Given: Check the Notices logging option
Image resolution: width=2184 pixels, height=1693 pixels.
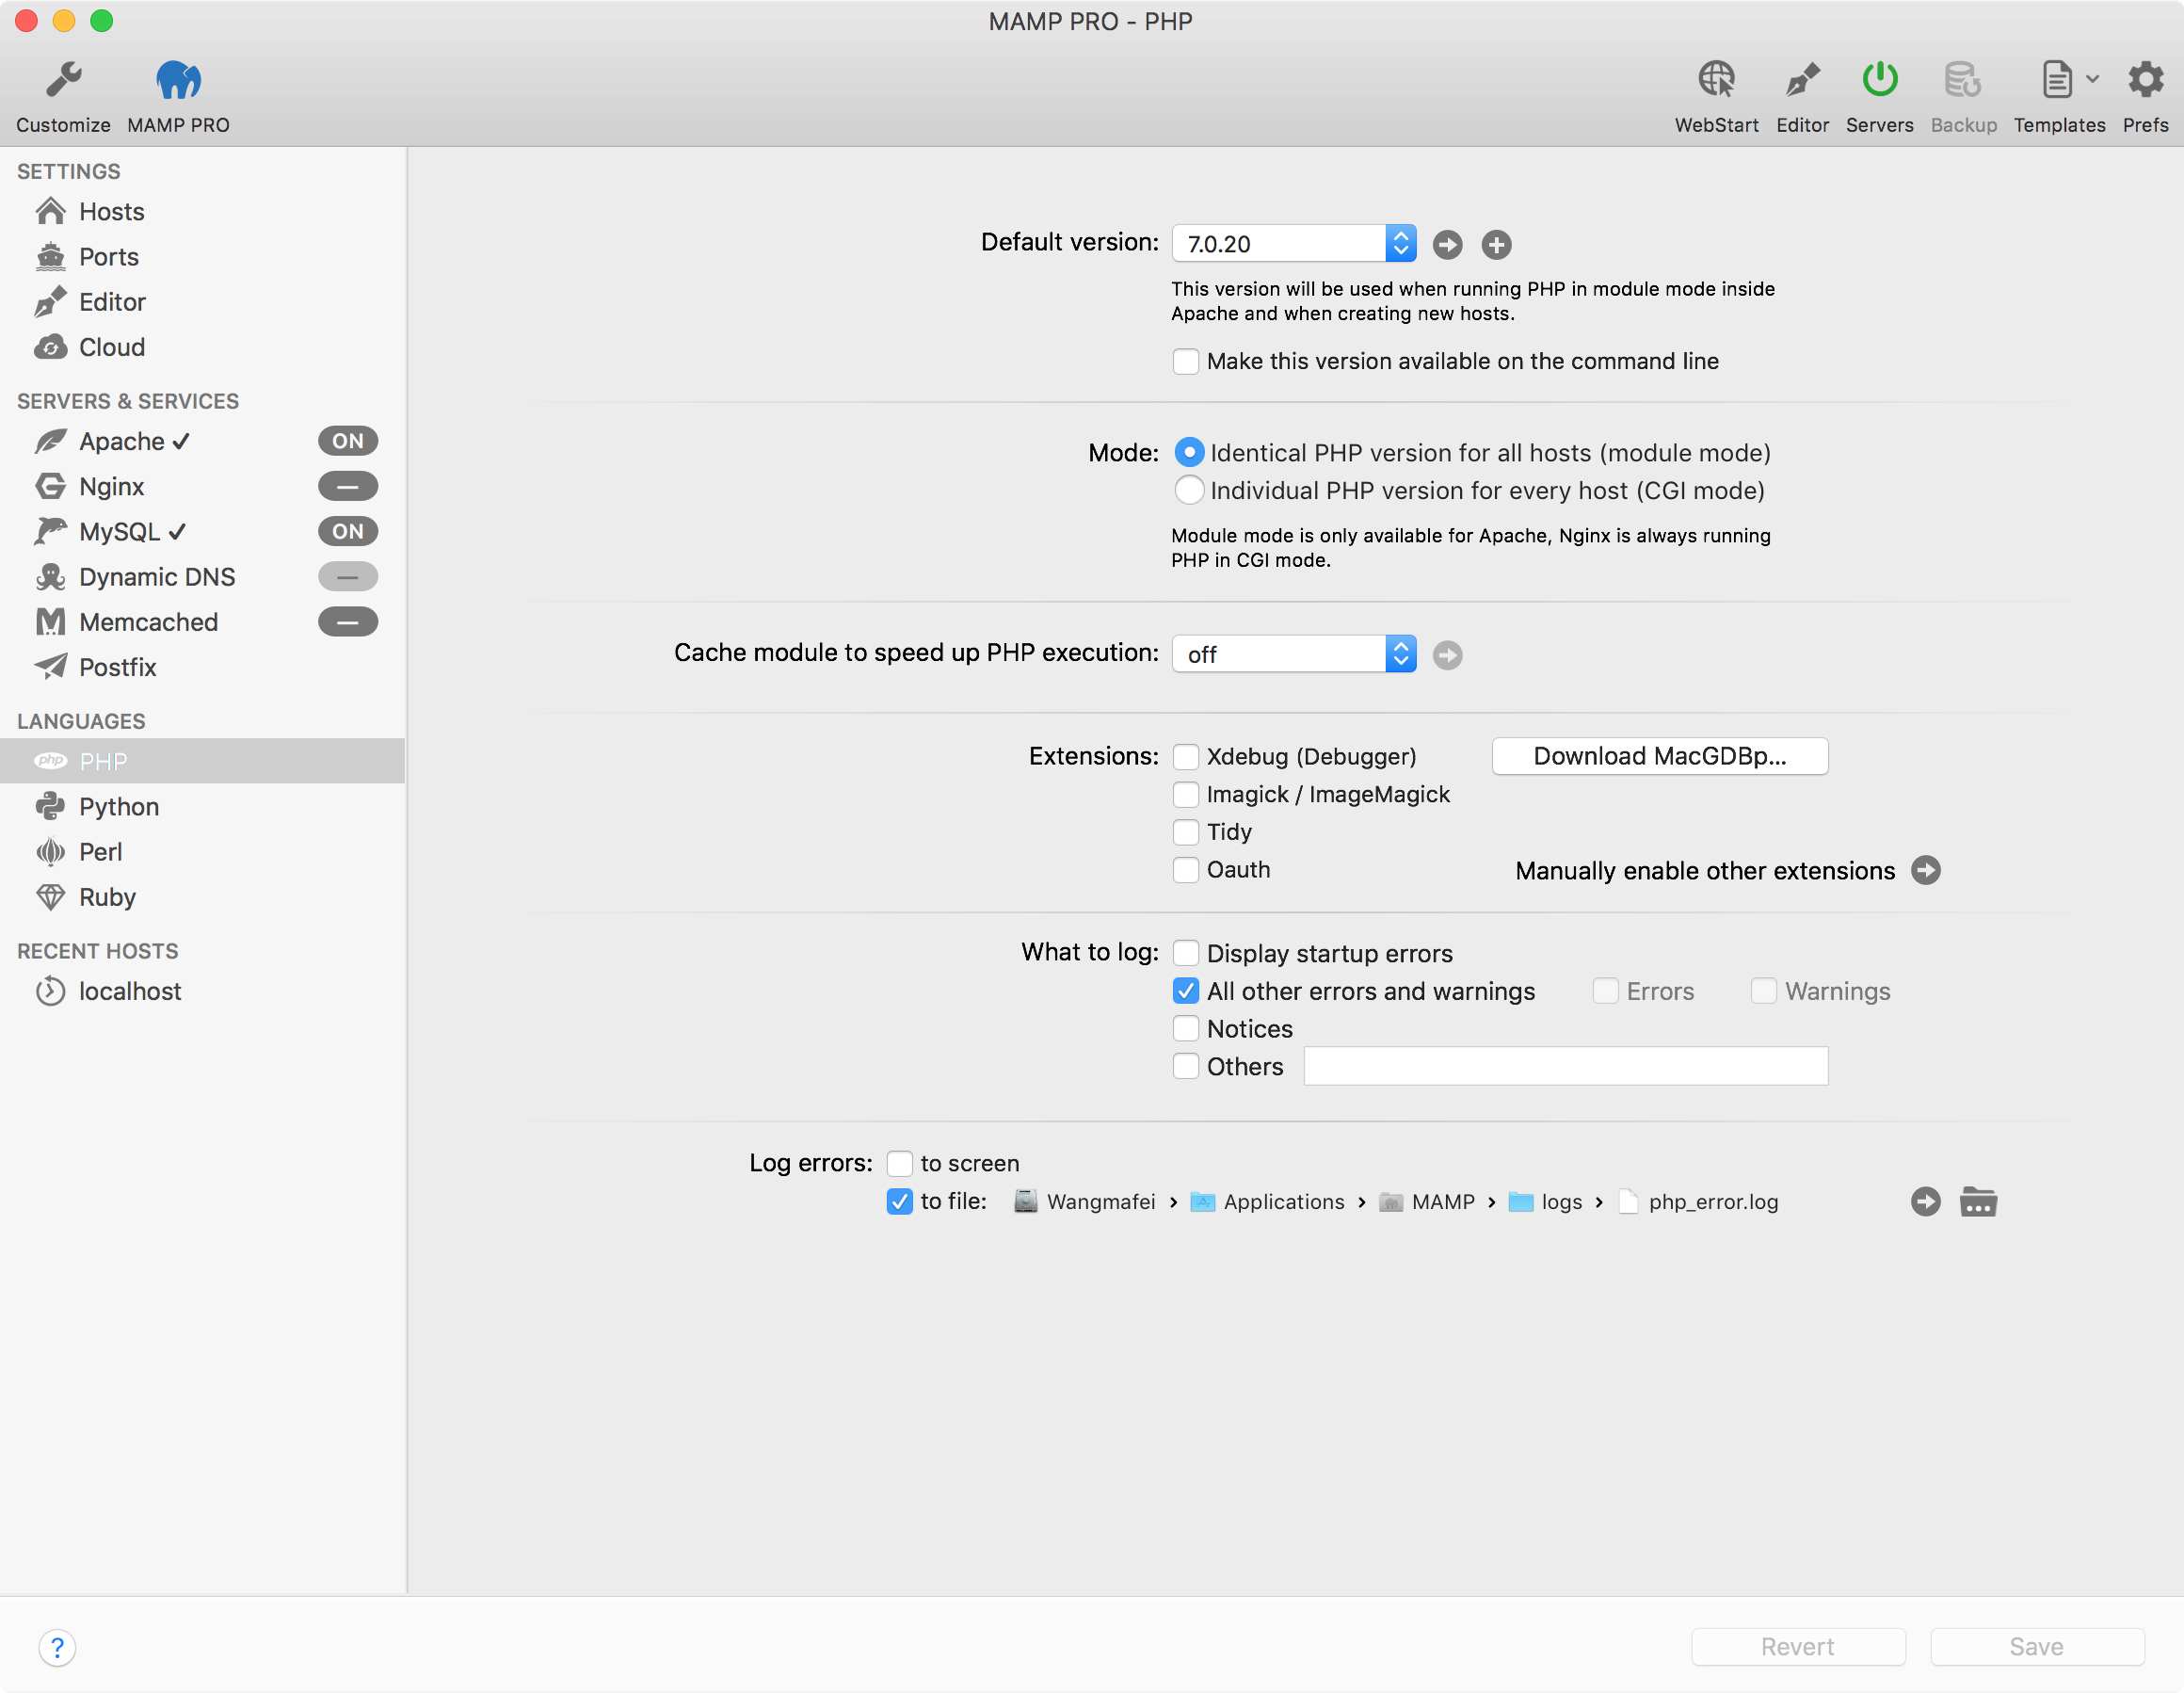Looking at the screenshot, I should [1185, 1028].
